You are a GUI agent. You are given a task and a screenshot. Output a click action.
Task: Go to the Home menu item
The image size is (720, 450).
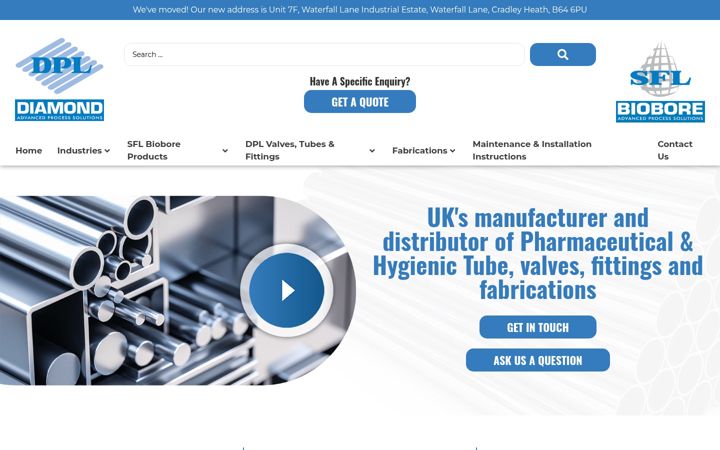coord(28,151)
